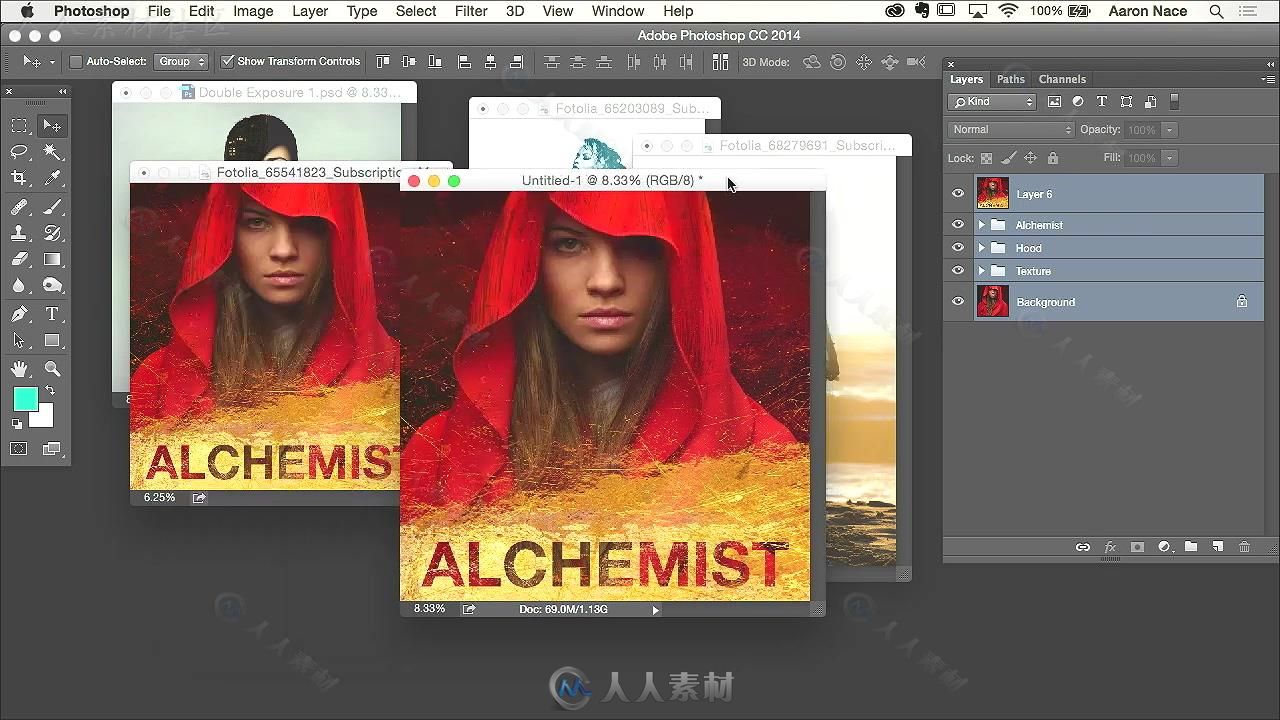The height and width of the screenshot is (720, 1280).
Task: Hide the Alchemist group visibility
Action: pyautogui.click(x=958, y=225)
